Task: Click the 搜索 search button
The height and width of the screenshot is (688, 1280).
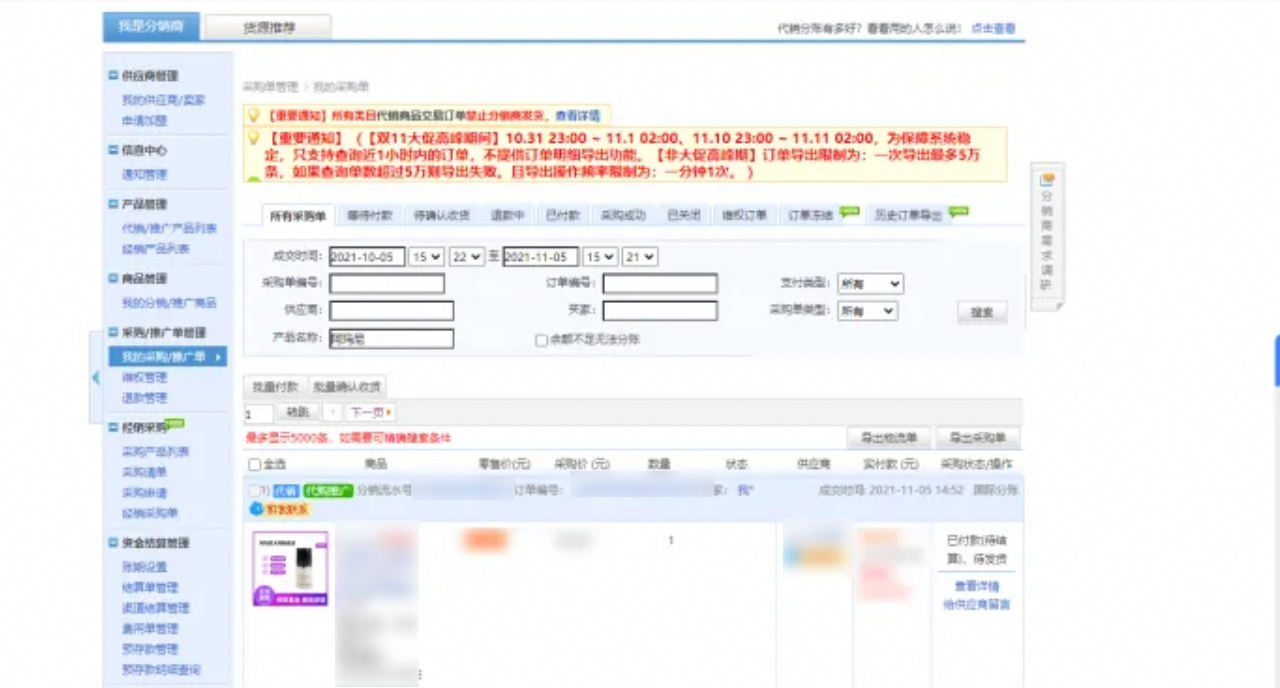Action: pos(982,312)
